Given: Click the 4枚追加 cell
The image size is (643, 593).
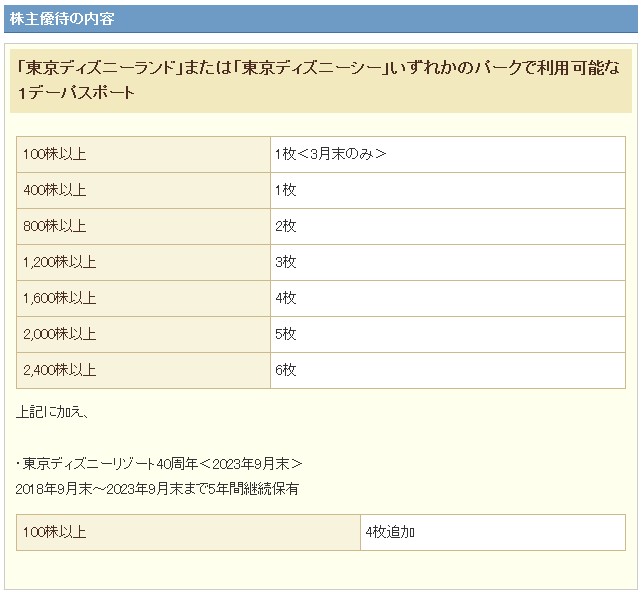Looking at the screenshot, I should point(493,532).
